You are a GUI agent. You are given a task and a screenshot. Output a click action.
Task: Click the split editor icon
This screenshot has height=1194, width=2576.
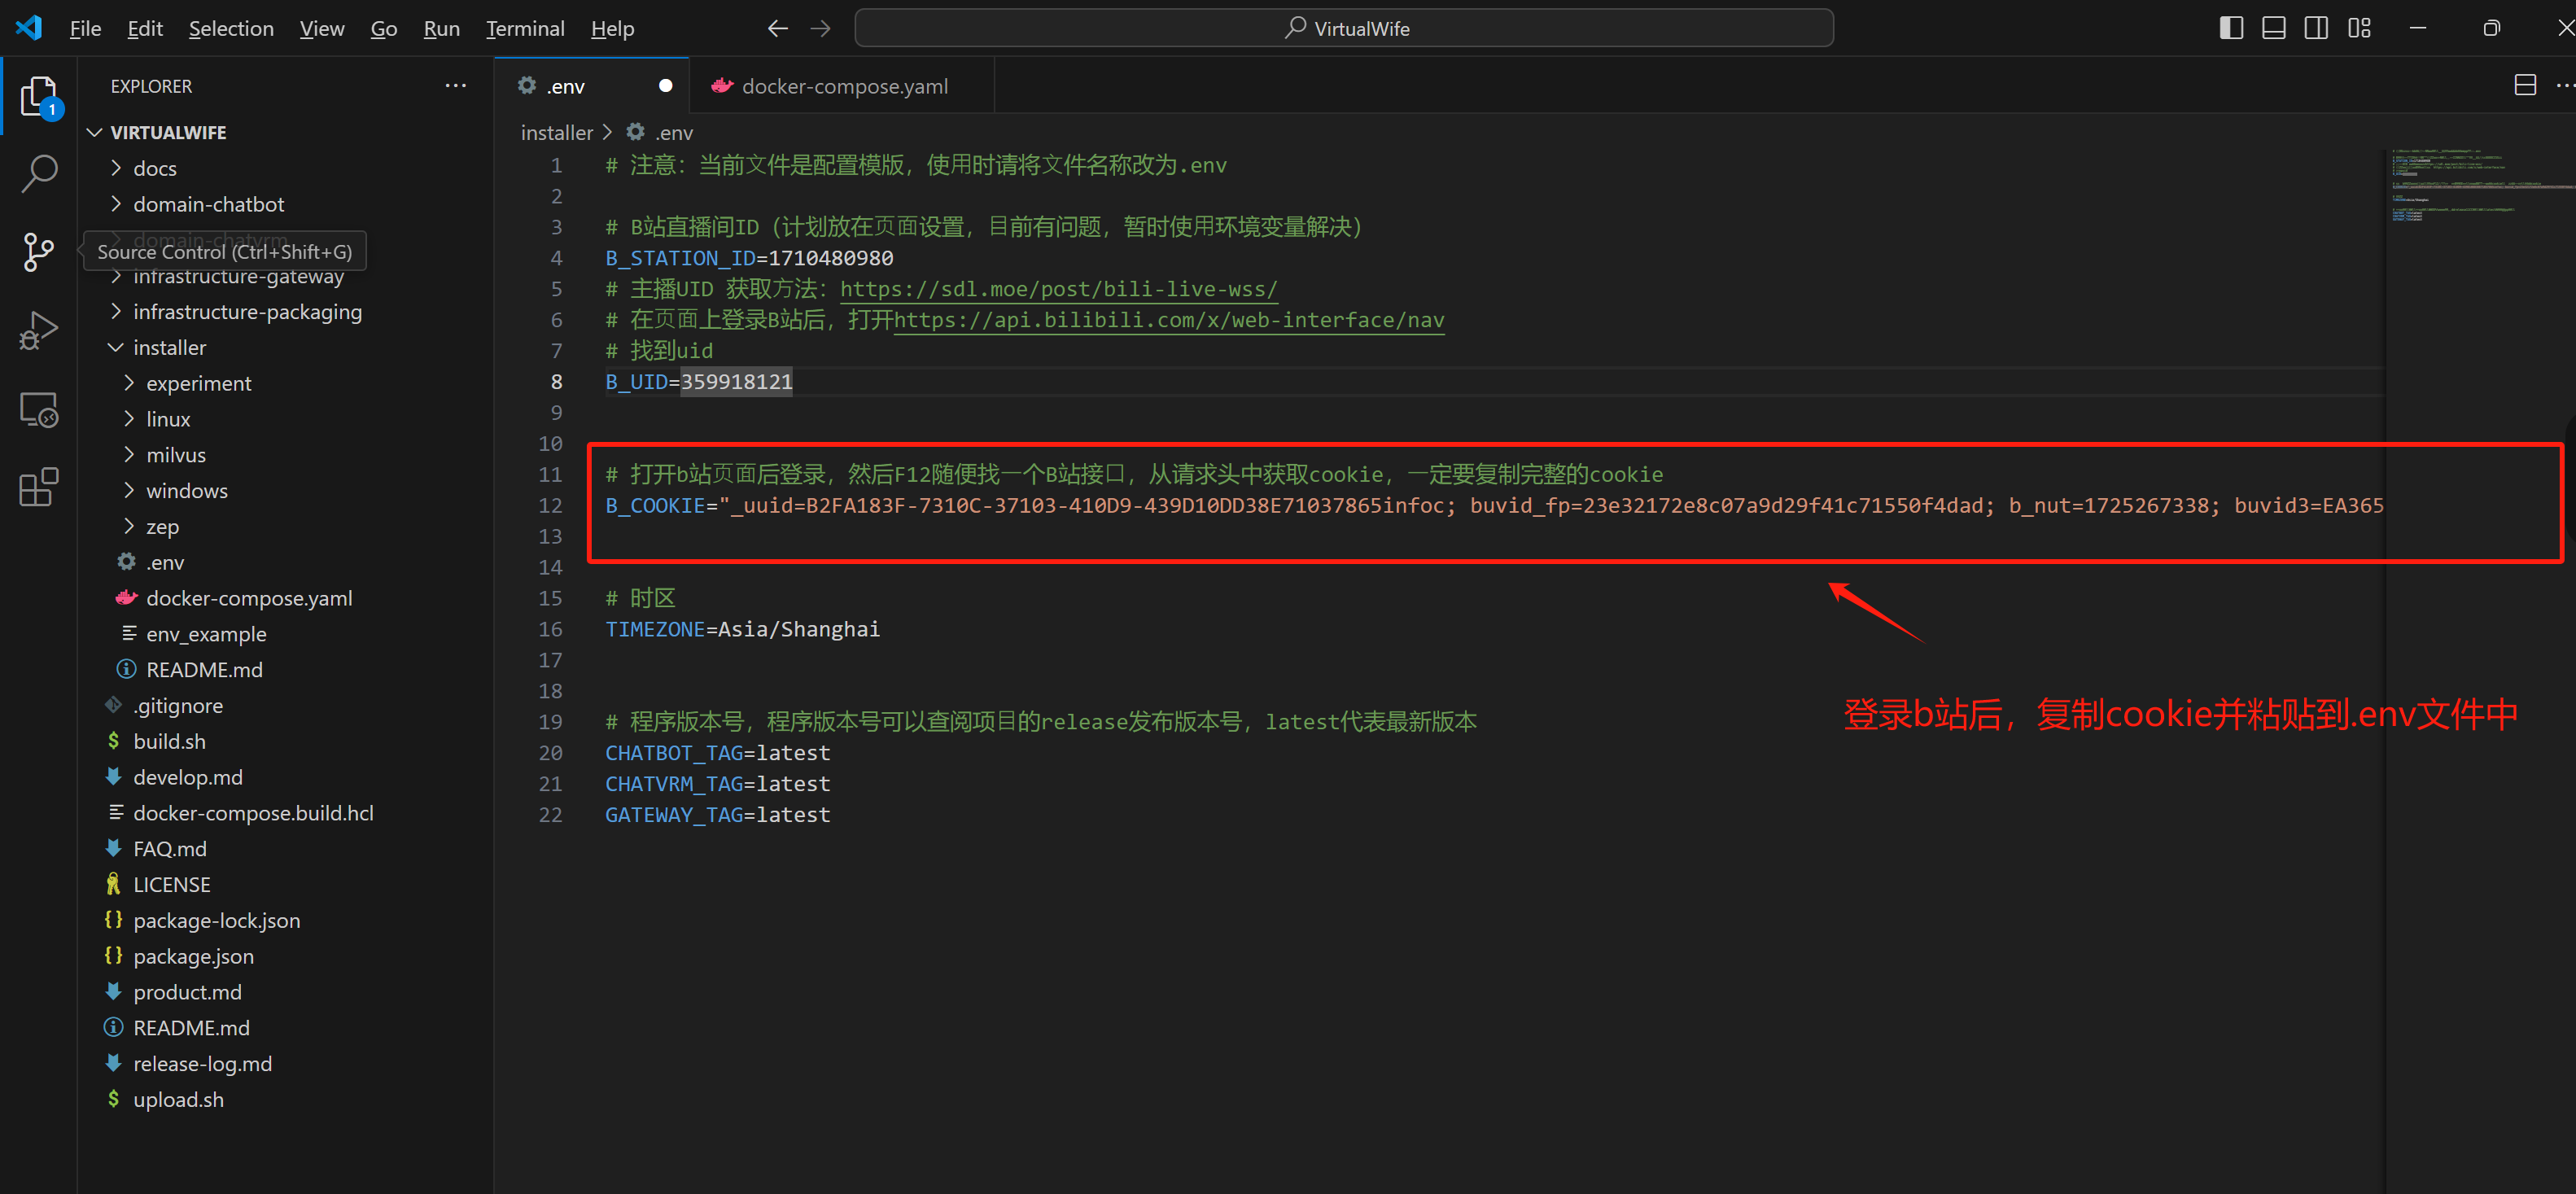click(x=2524, y=86)
